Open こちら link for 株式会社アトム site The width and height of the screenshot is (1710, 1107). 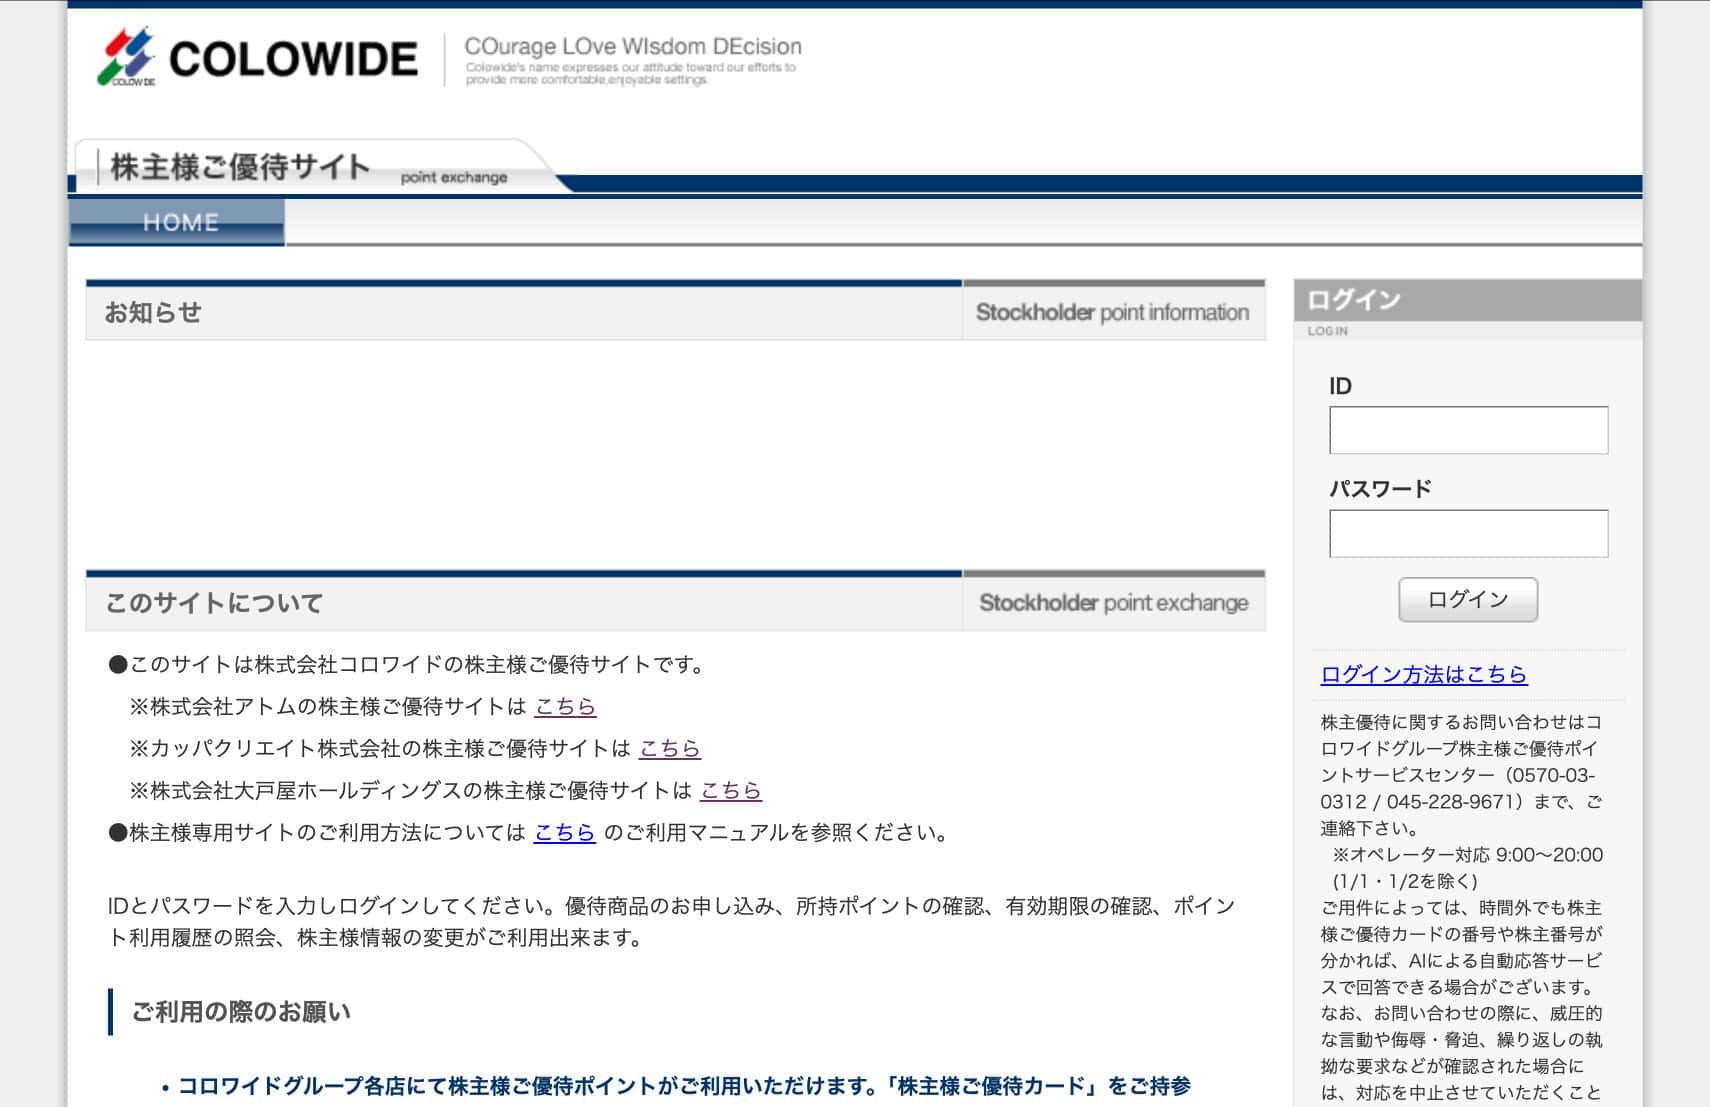[x=565, y=706]
